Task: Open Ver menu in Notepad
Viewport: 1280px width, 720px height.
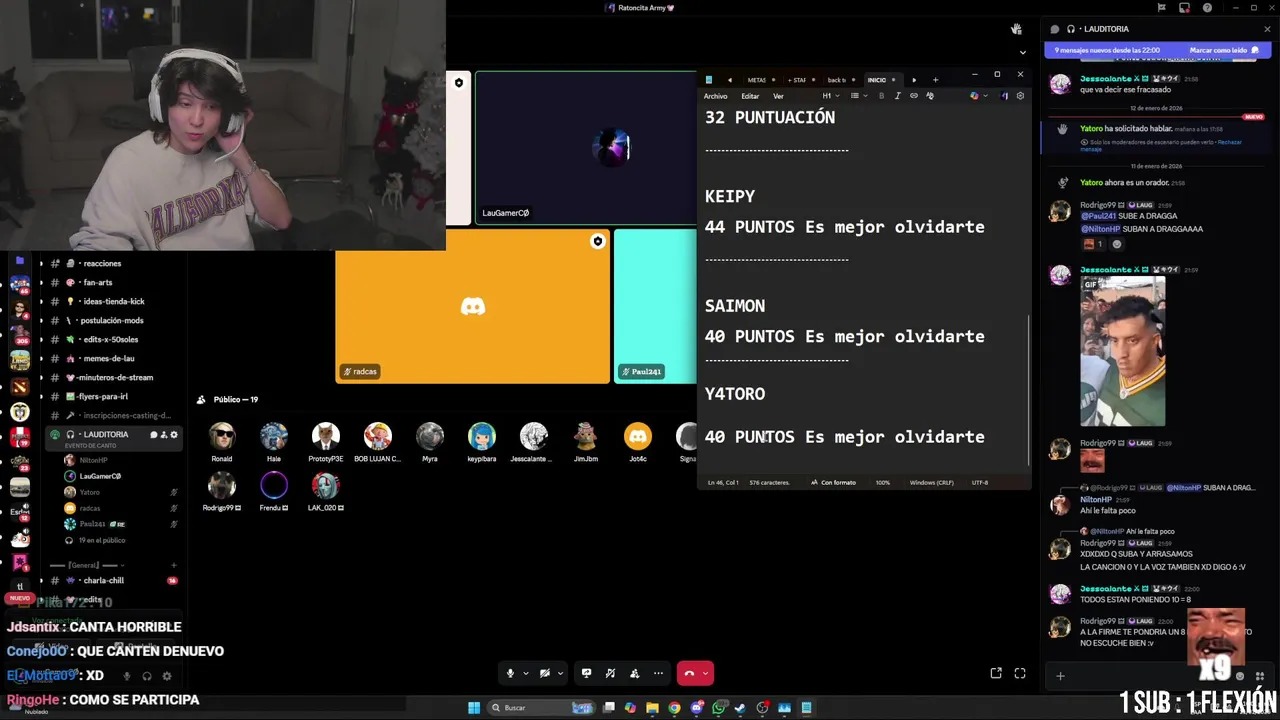Action: 778,96
